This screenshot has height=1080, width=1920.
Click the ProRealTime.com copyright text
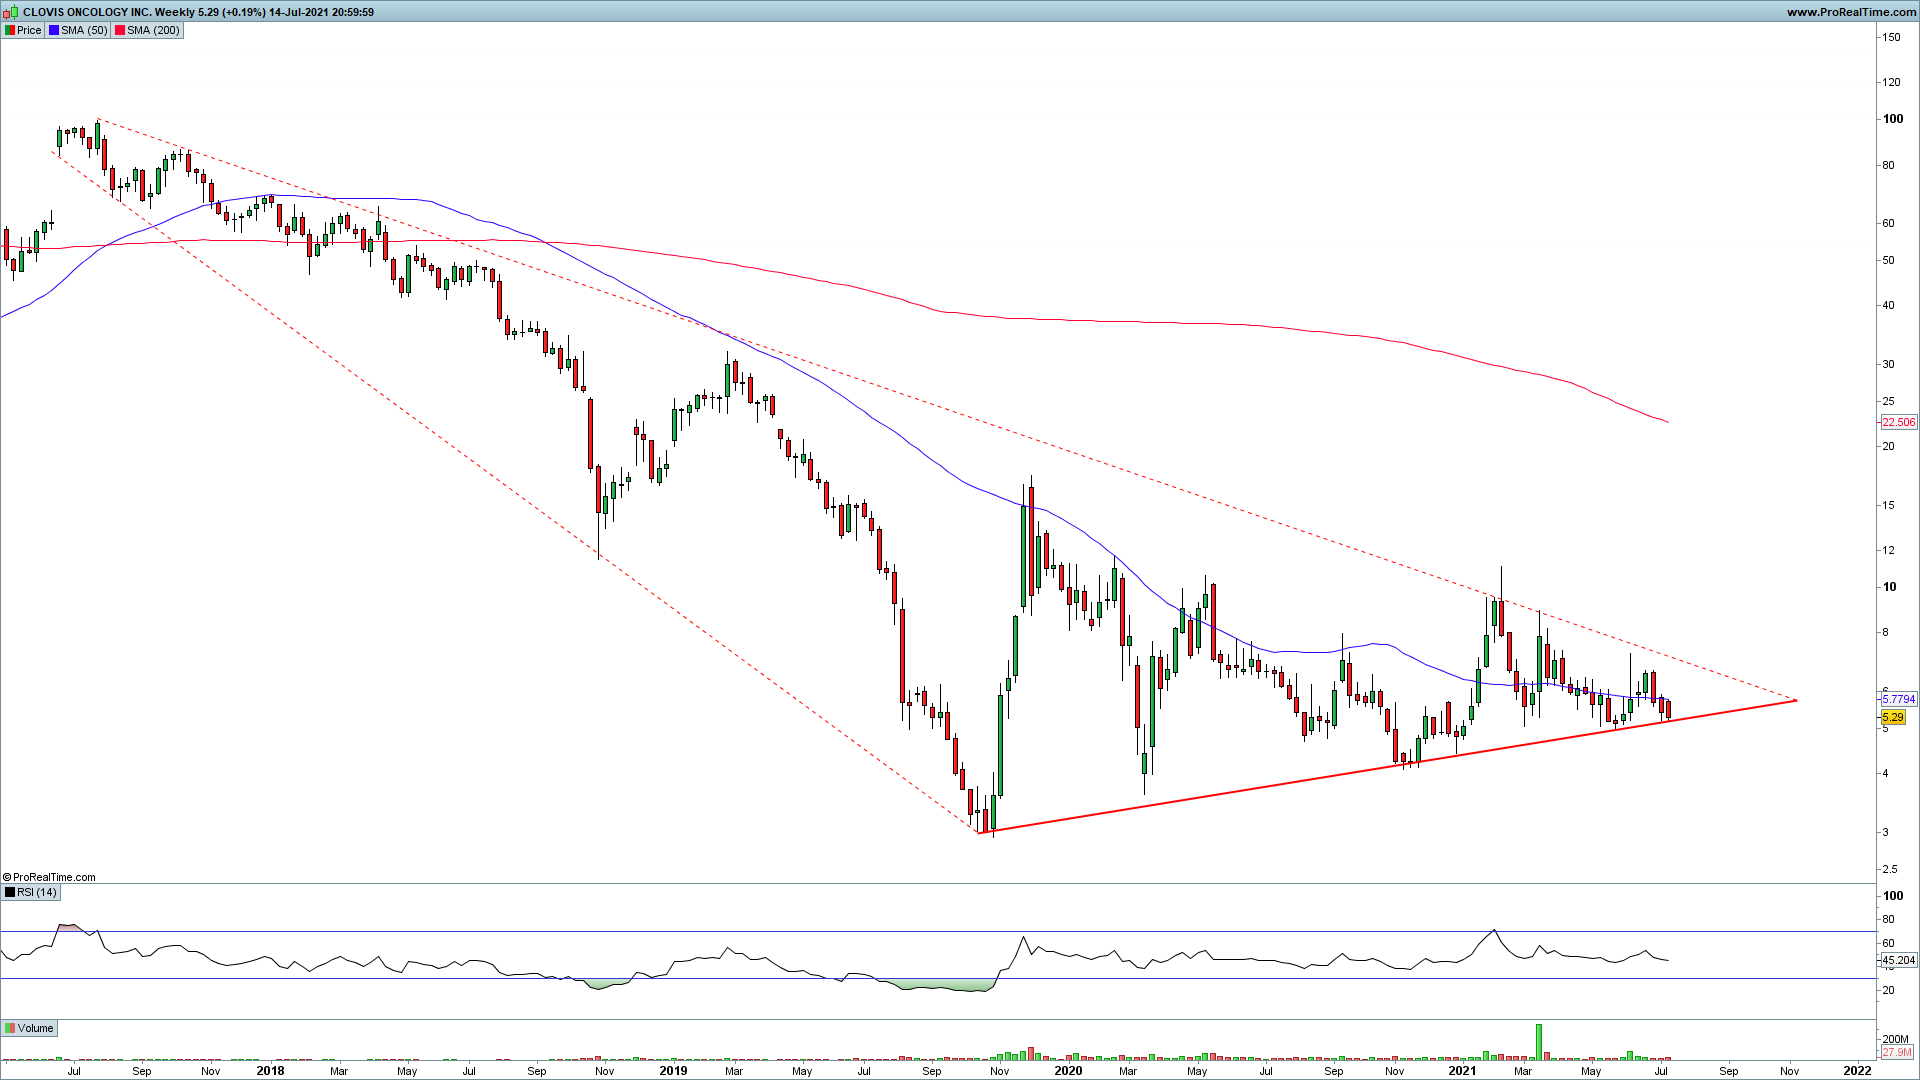[50, 877]
